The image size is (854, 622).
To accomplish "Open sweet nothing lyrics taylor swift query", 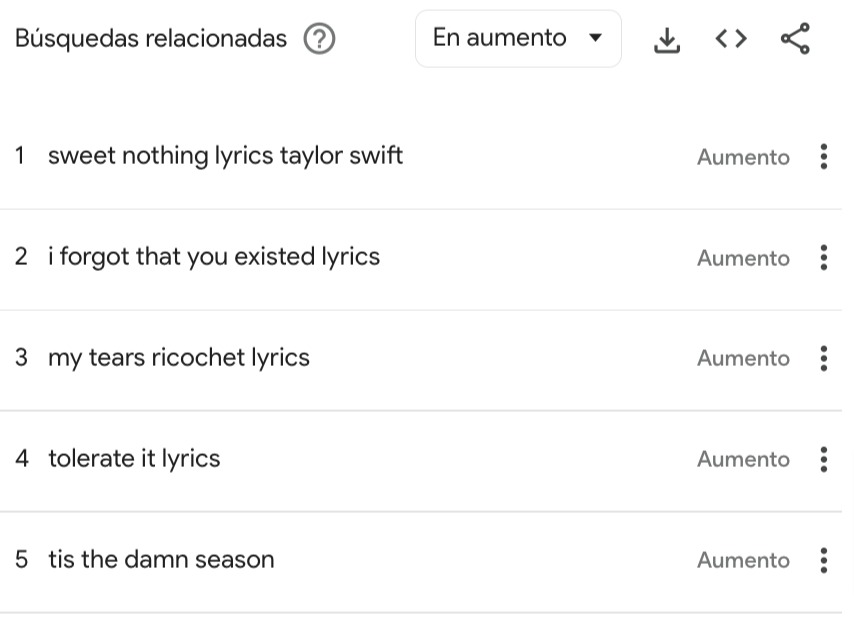I will (x=225, y=156).
